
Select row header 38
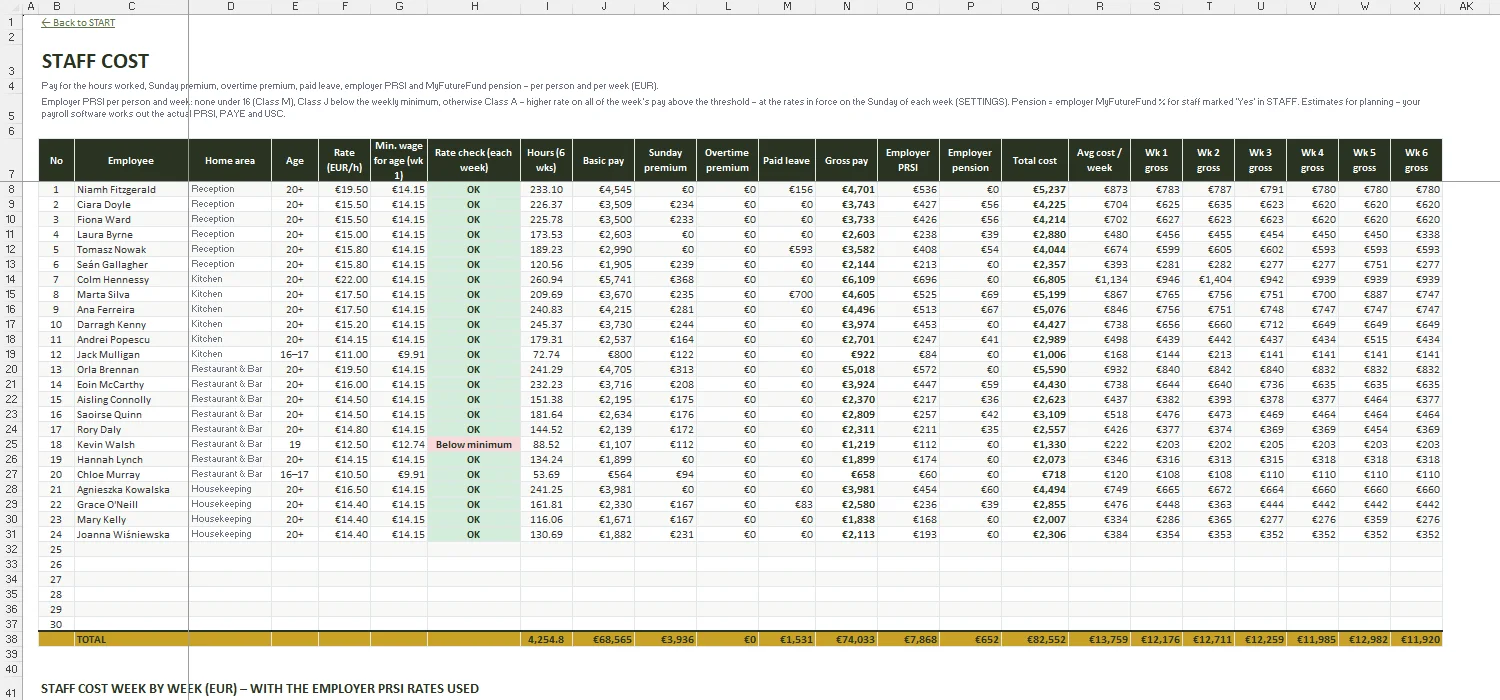point(10,639)
